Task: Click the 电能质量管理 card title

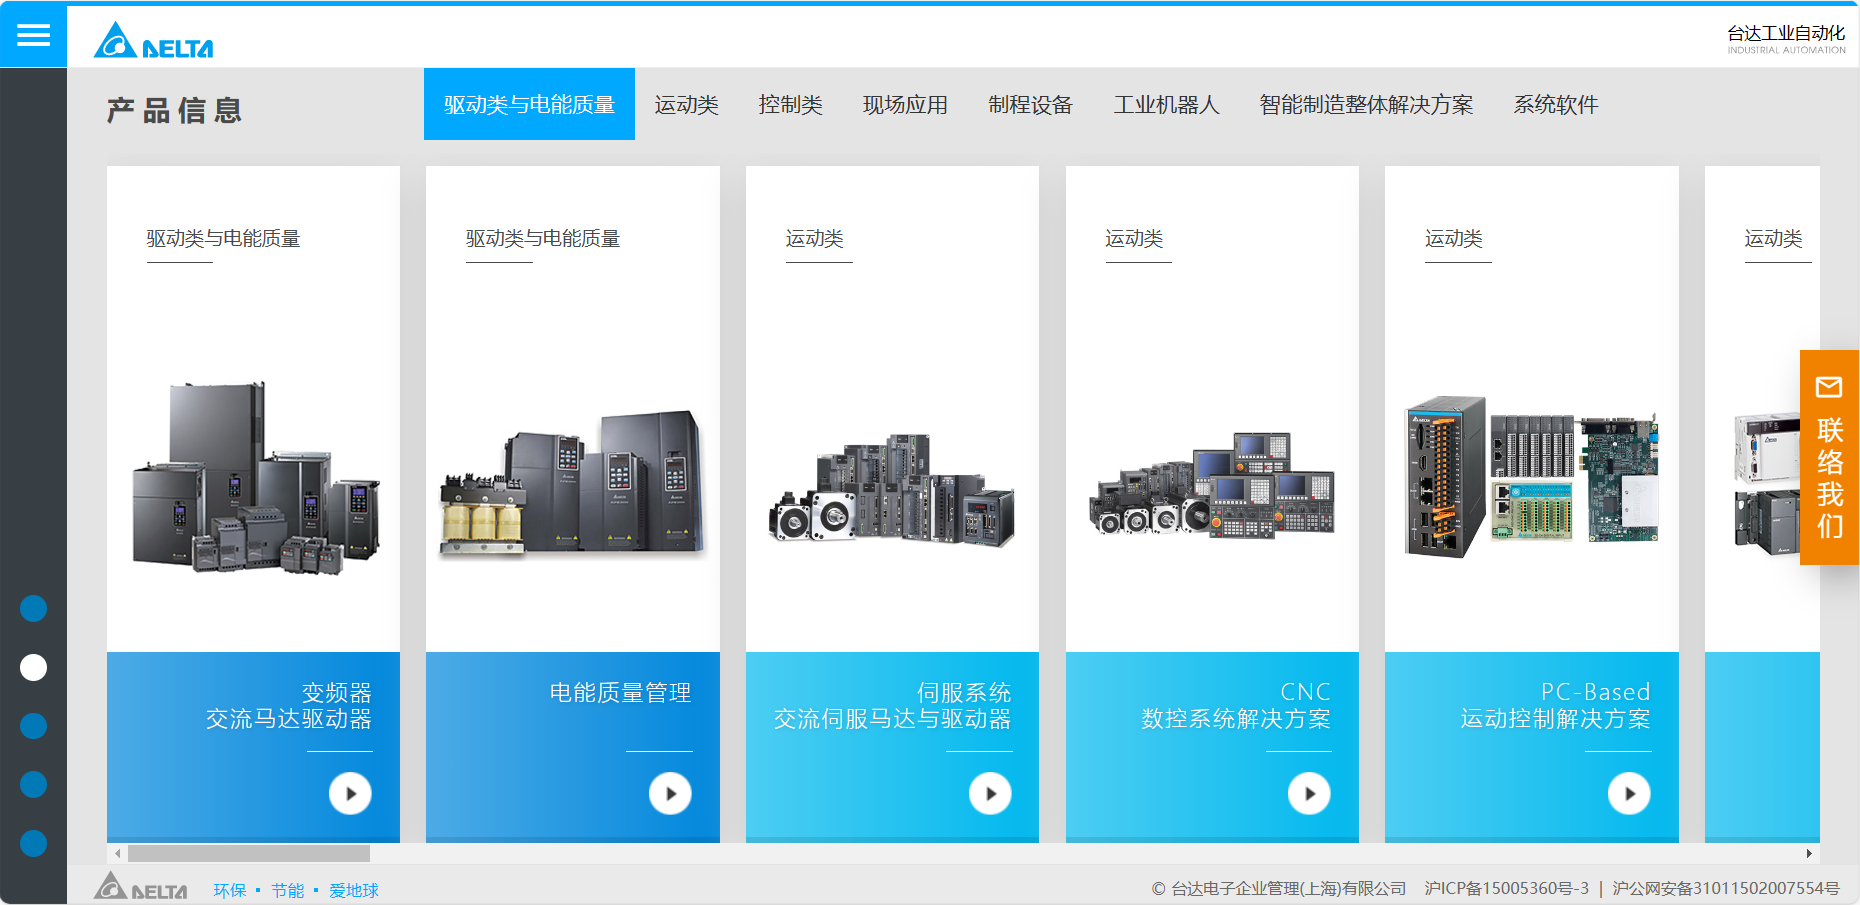Action: click(x=620, y=693)
